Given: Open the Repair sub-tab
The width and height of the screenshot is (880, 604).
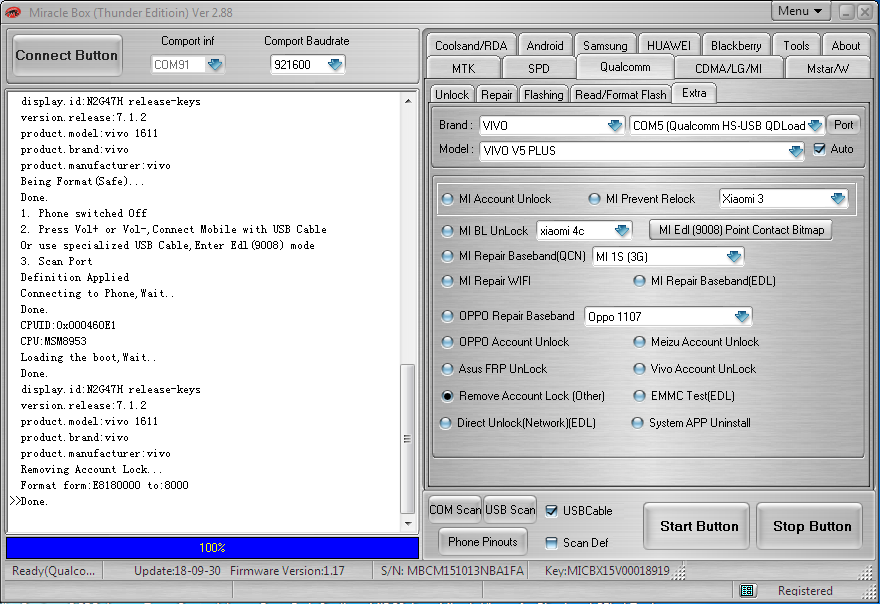Looking at the screenshot, I should point(497,94).
